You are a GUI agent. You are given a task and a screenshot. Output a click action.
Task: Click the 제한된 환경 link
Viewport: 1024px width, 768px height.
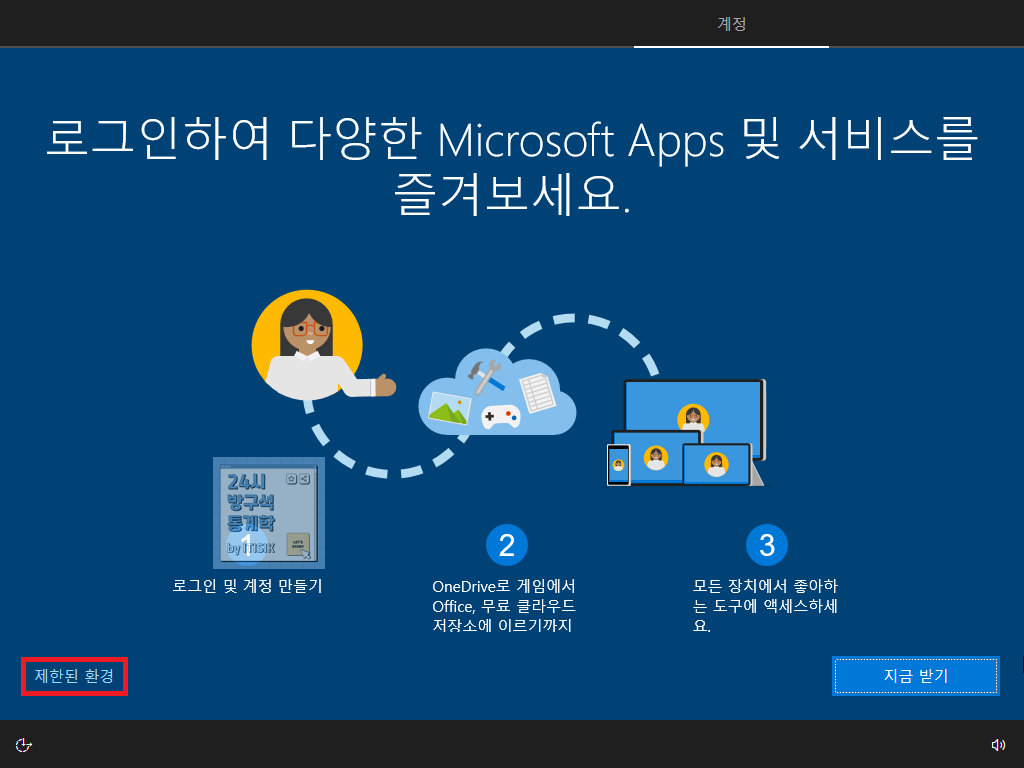(x=74, y=676)
